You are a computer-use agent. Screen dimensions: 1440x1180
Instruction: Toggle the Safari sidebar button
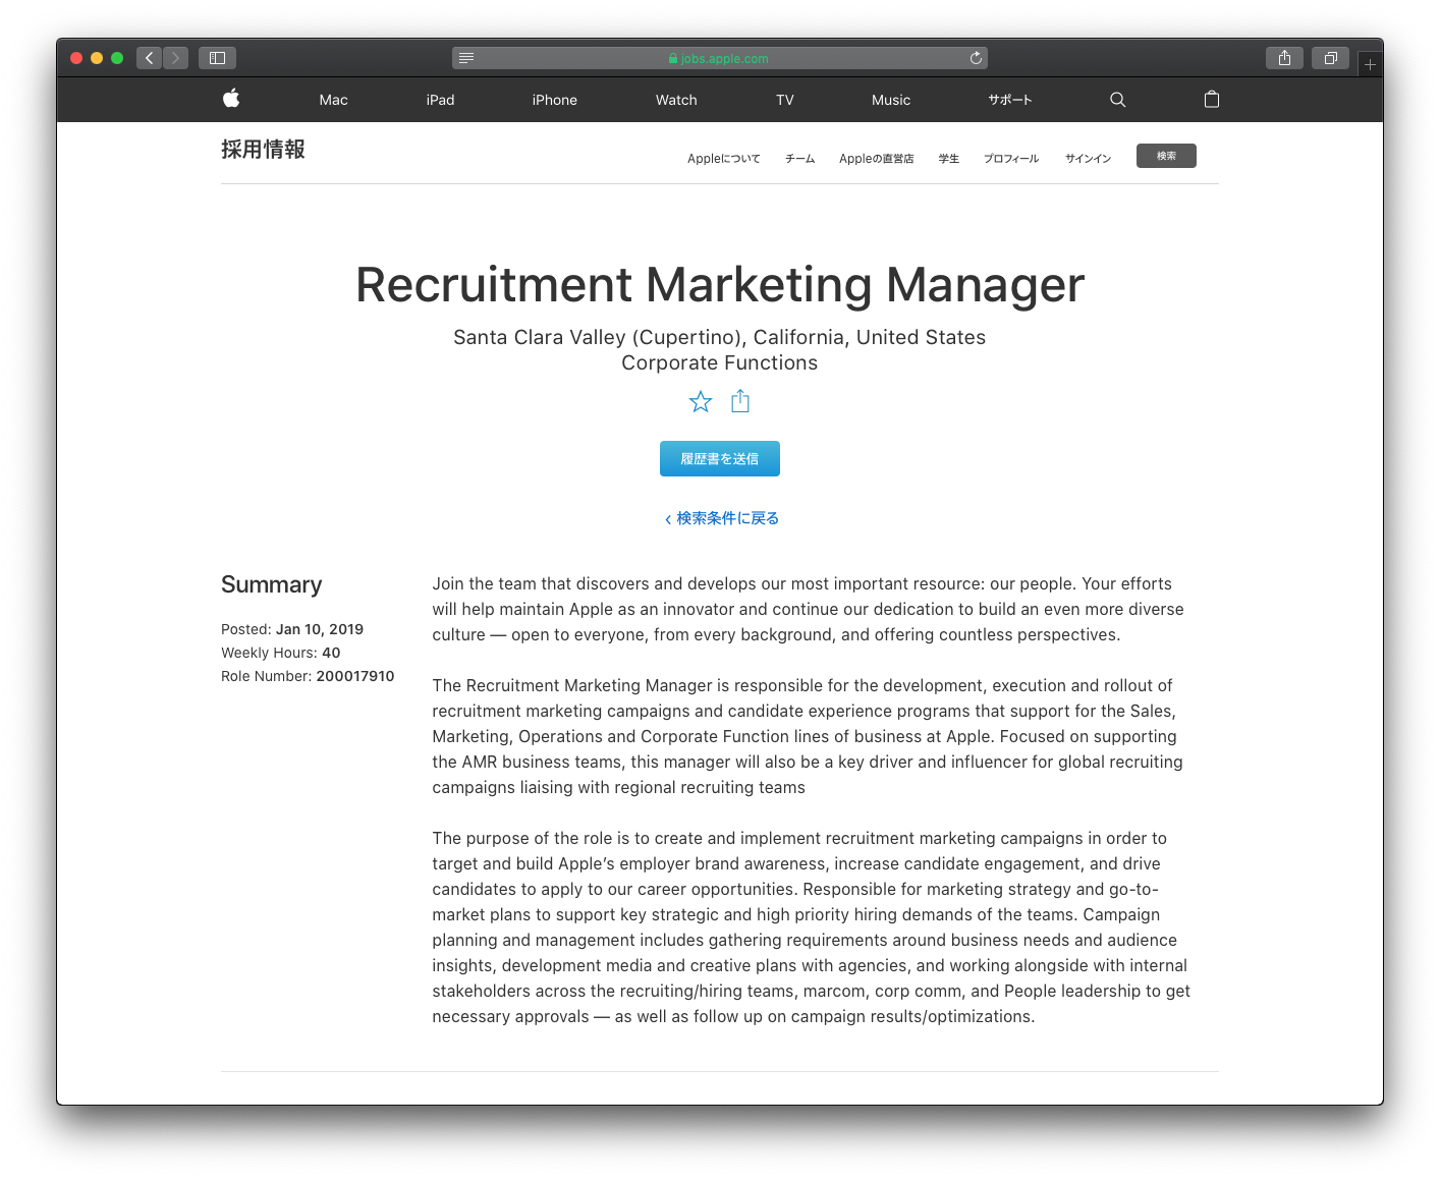217,58
